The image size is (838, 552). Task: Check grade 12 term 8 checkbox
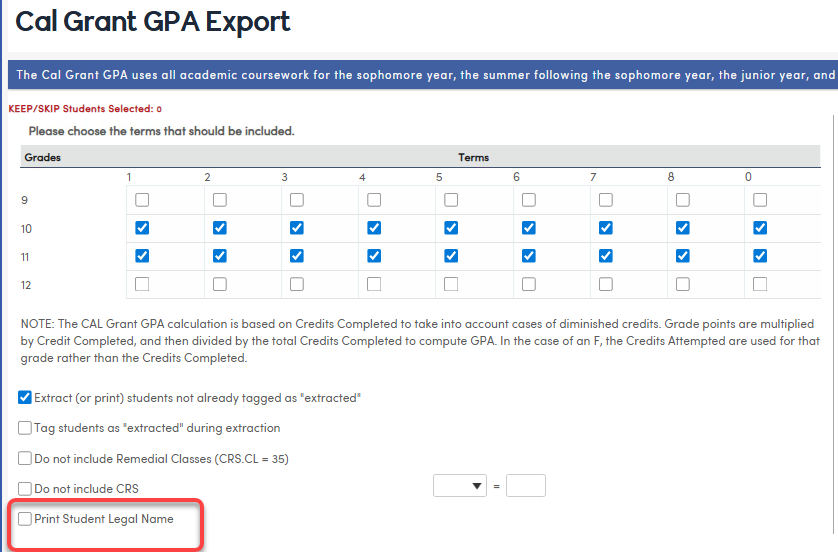(682, 284)
